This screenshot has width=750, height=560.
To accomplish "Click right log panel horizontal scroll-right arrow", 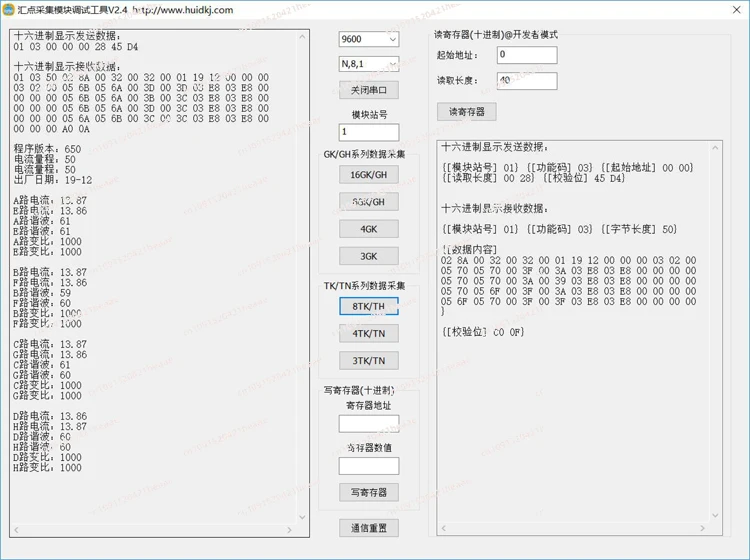I will coord(702,528).
